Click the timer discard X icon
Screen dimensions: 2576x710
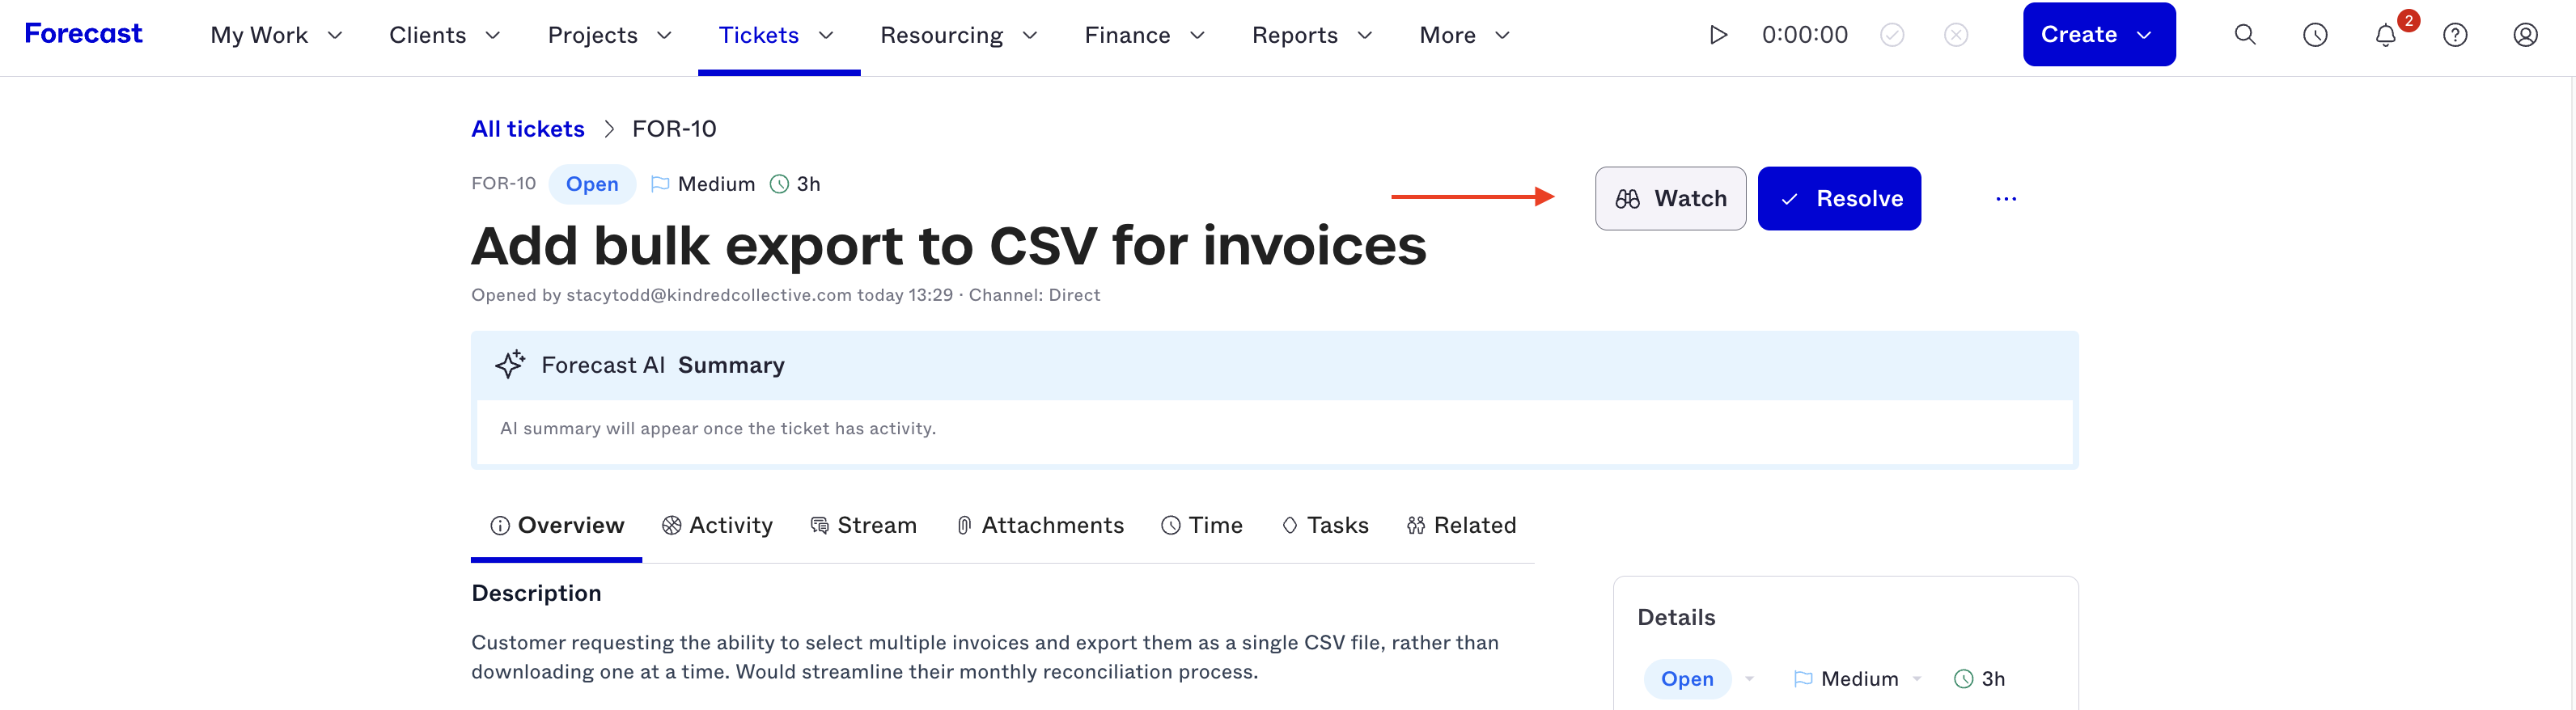pyautogui.click(x=1956, y=35)
